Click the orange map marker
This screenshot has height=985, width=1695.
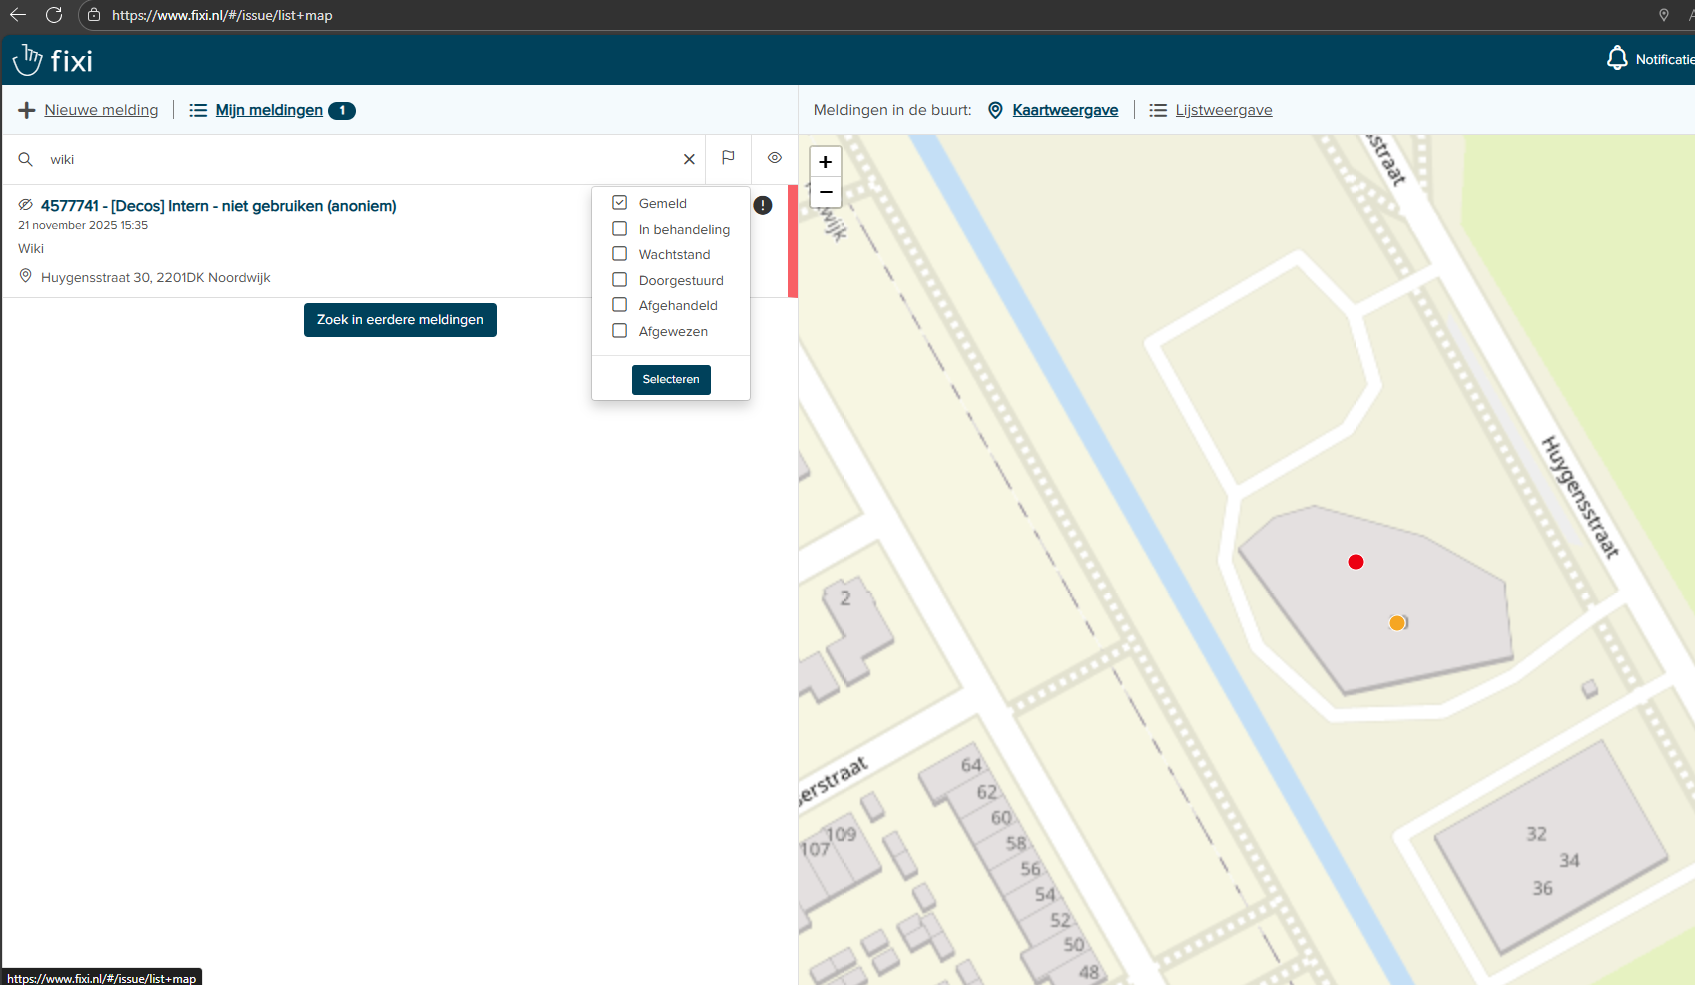coord(1397,623)
